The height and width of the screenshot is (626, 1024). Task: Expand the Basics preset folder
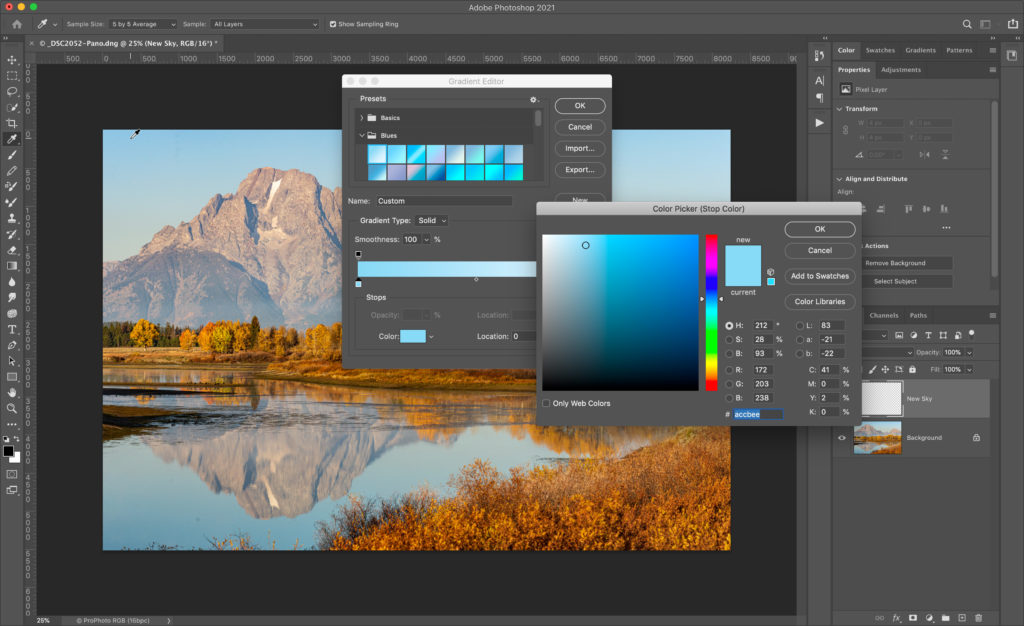[x=362, y=118]
